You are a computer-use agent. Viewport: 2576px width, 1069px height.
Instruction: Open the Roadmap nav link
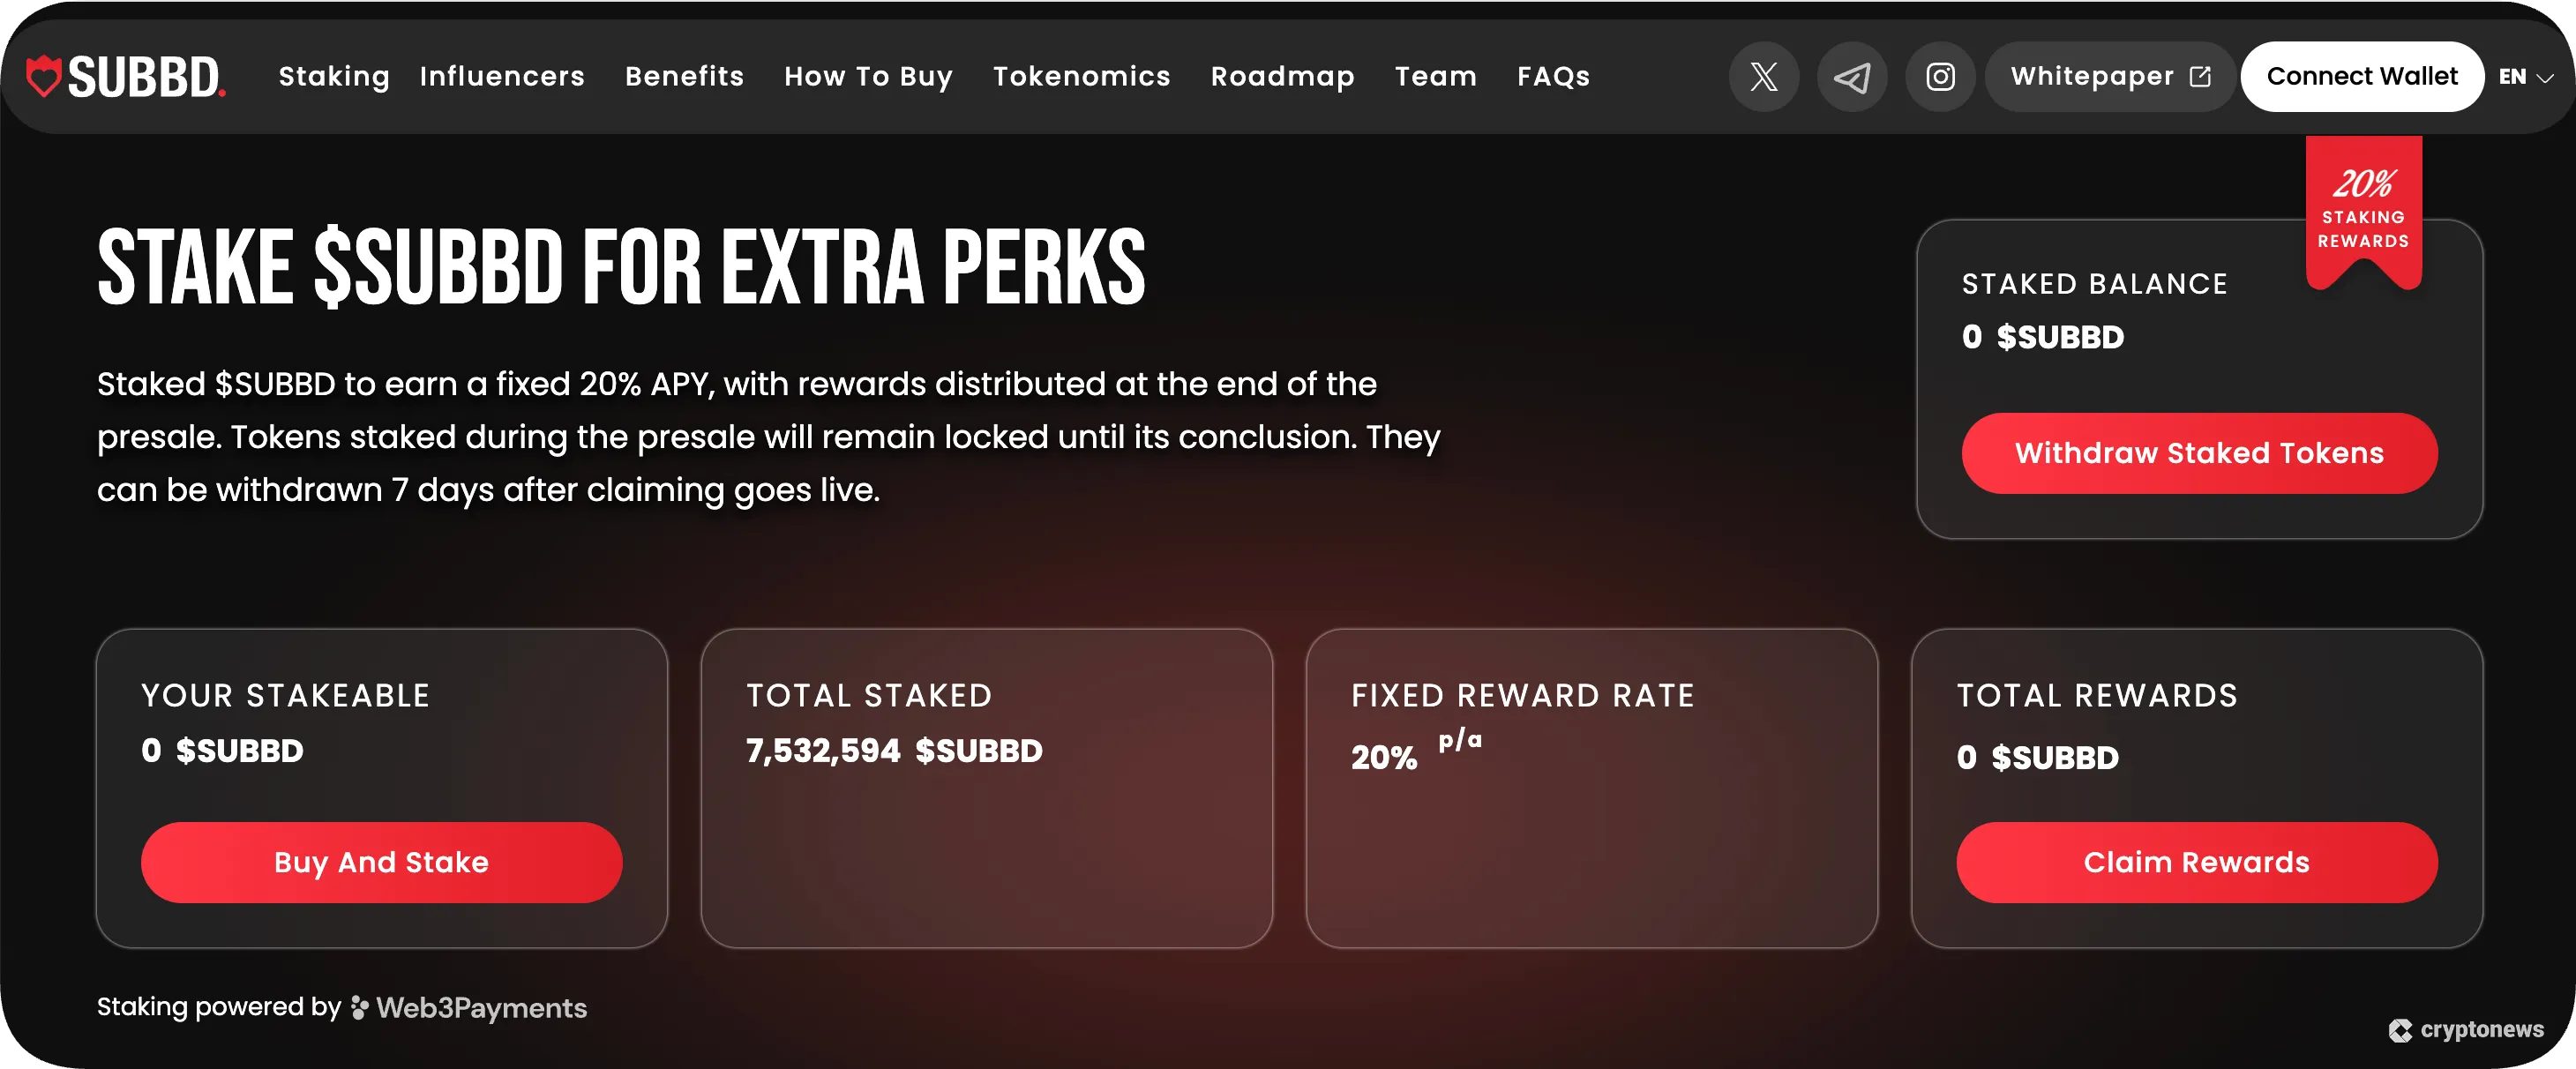tap(1282, 77)
